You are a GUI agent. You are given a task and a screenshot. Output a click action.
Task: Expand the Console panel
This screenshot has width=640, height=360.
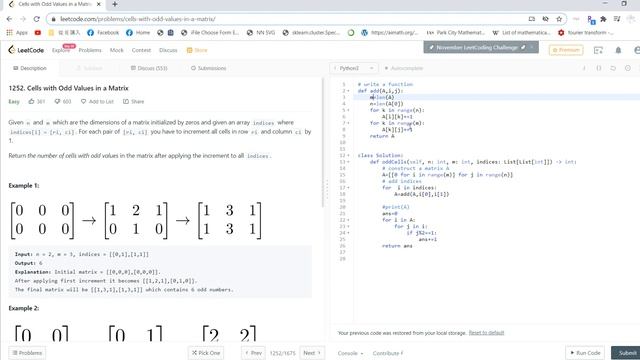350,353
